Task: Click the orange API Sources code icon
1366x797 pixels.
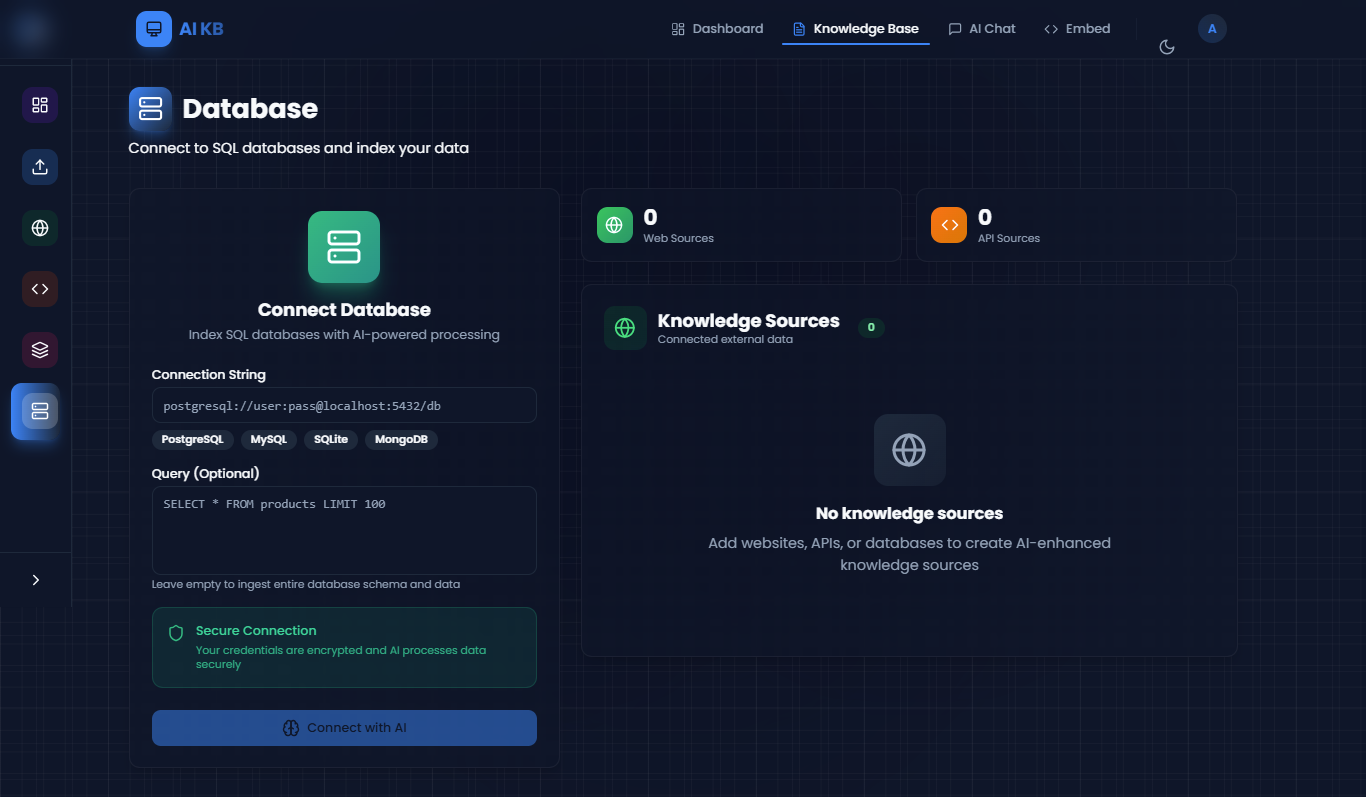Action: (949, 225)
